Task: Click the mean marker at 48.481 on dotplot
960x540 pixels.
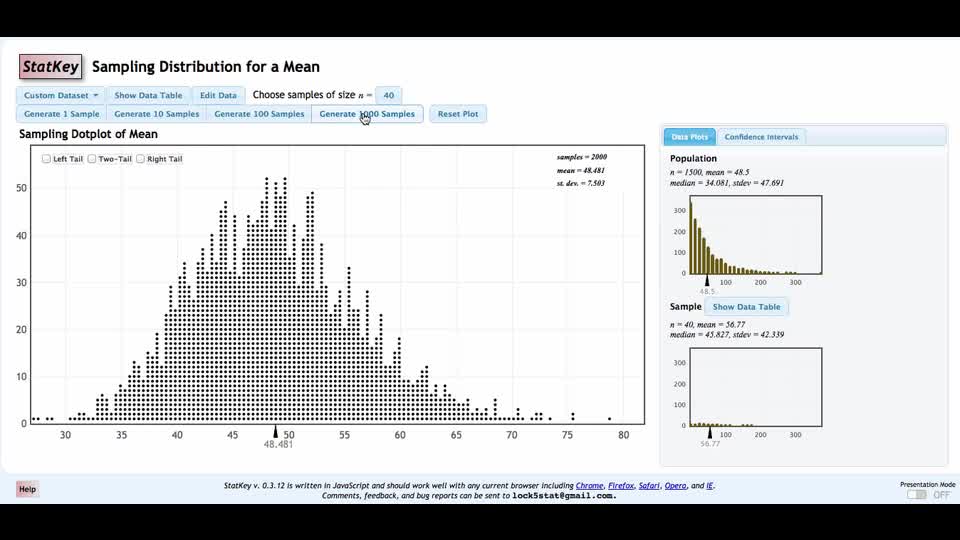Action: (x=276, y=432)
